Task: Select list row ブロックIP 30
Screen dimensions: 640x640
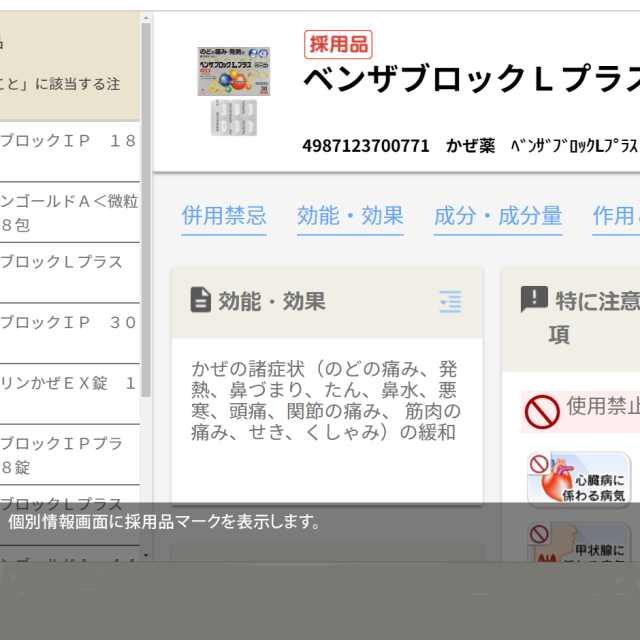Action: (x=69, y=333)
